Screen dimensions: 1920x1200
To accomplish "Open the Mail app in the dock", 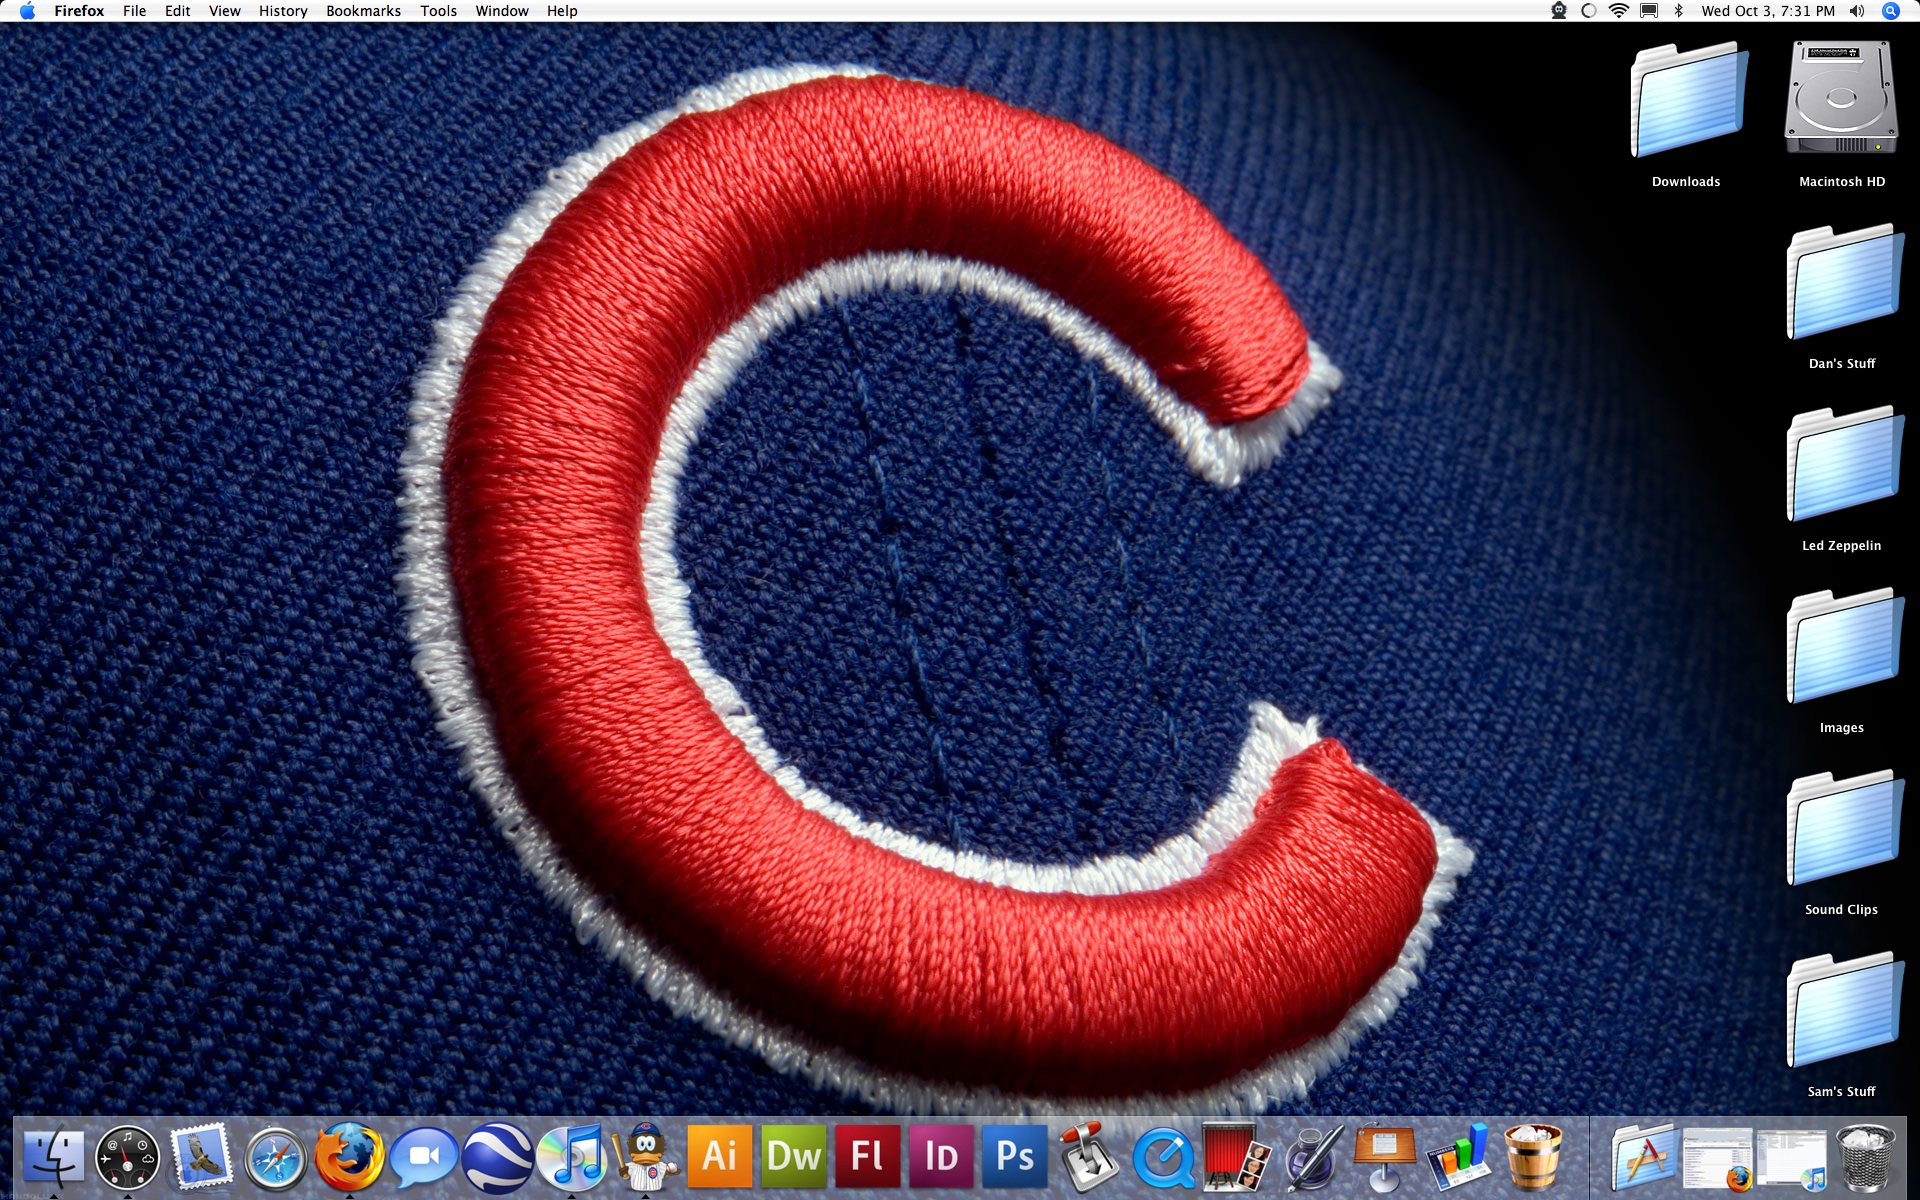I will 201,1157.
